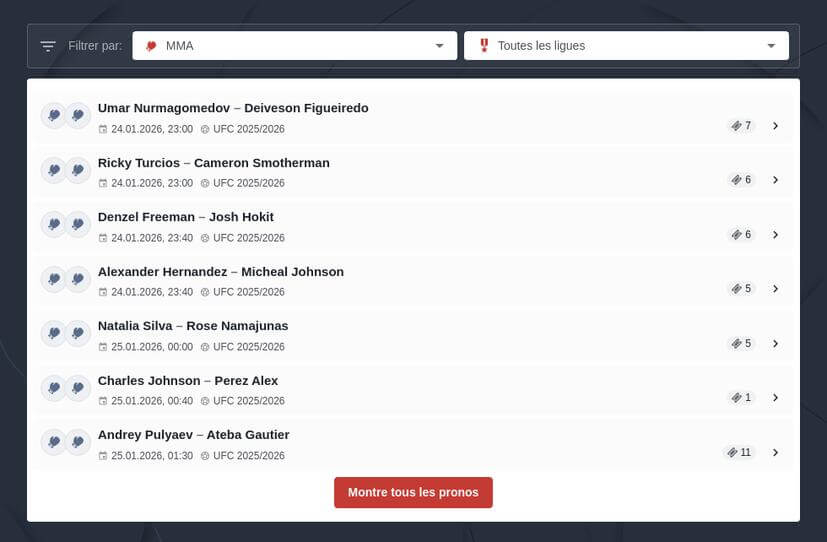827x542 pixels.
Task: Click the tips count badge showing 7
Action: [x=741, y=126]
